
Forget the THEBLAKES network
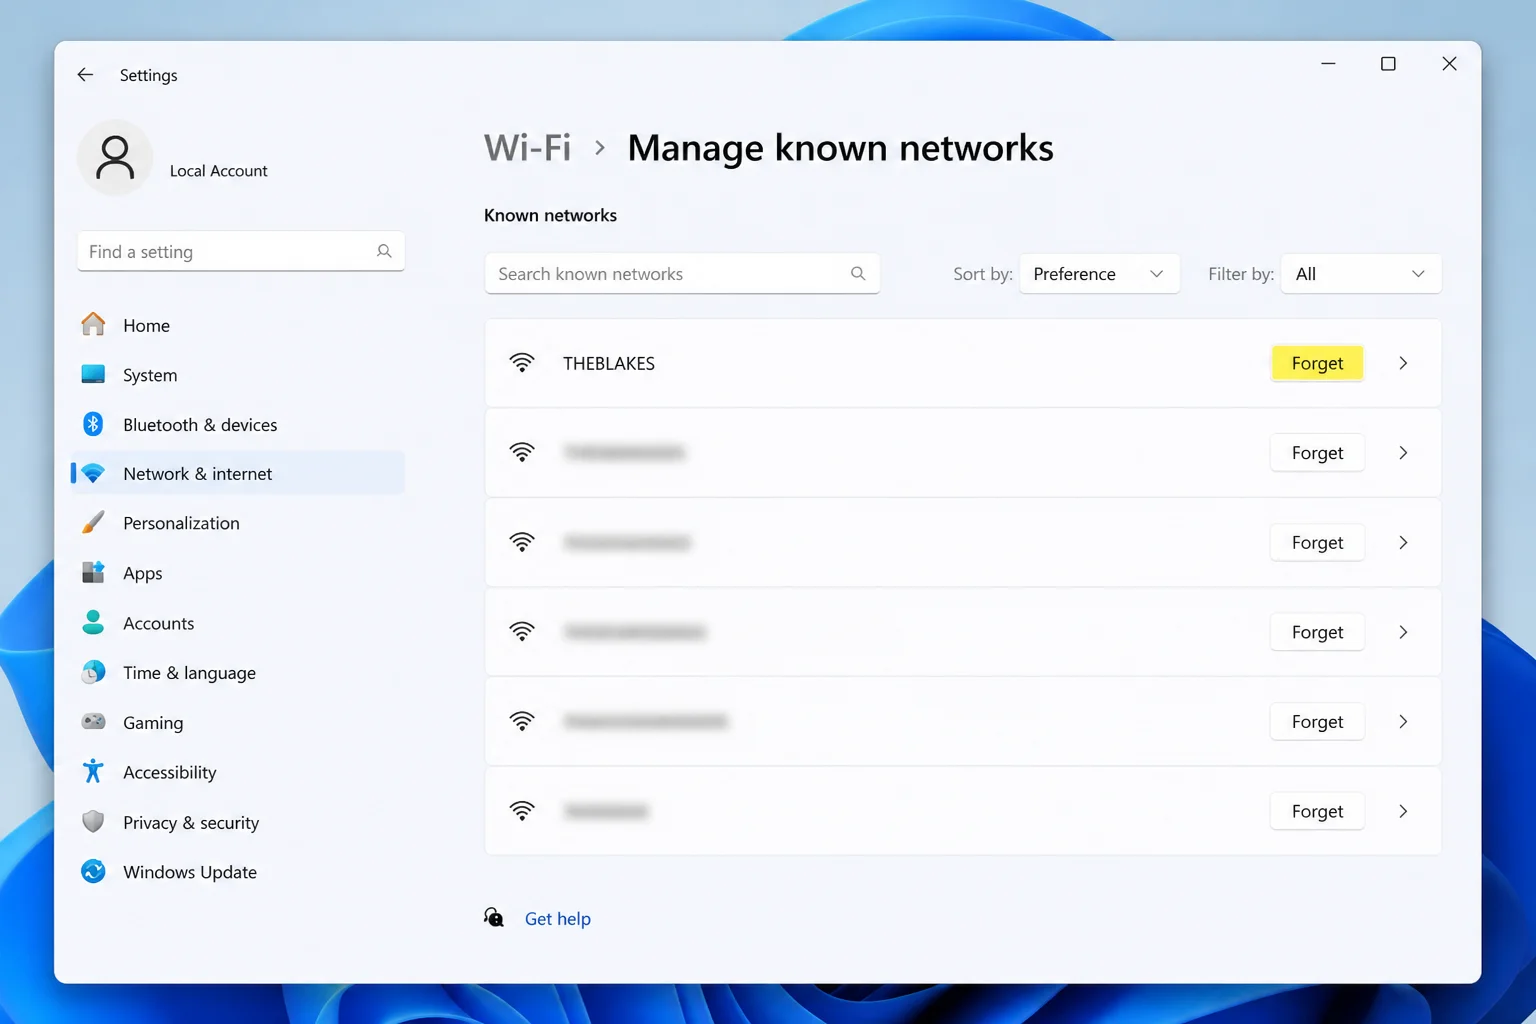(x=1317, y=363)
